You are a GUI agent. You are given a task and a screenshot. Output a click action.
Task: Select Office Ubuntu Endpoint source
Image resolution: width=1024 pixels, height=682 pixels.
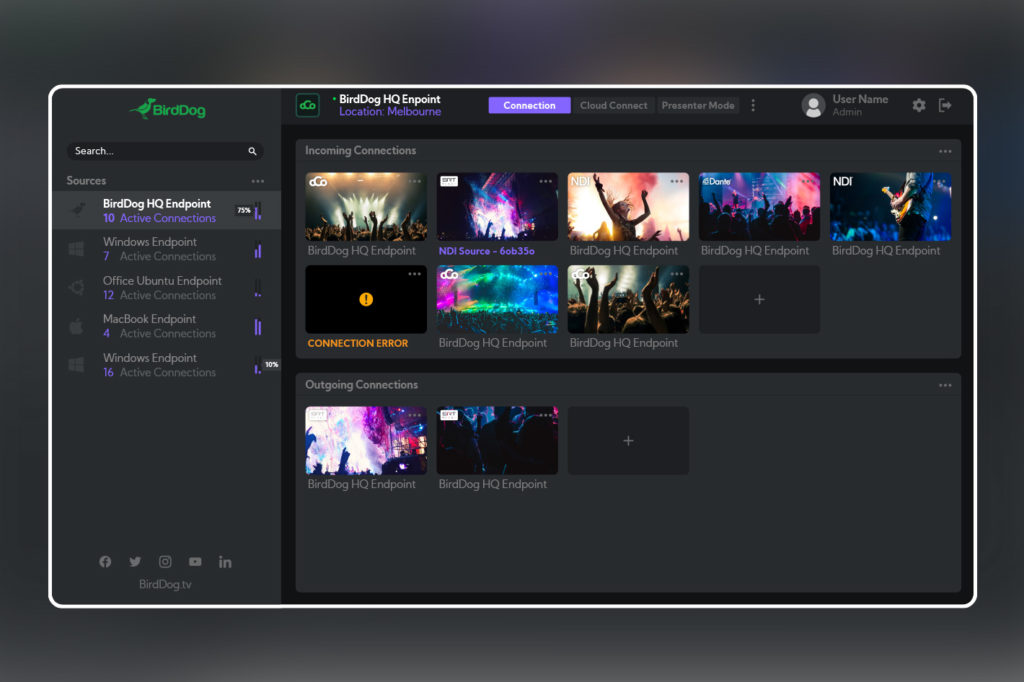[167, 287]
